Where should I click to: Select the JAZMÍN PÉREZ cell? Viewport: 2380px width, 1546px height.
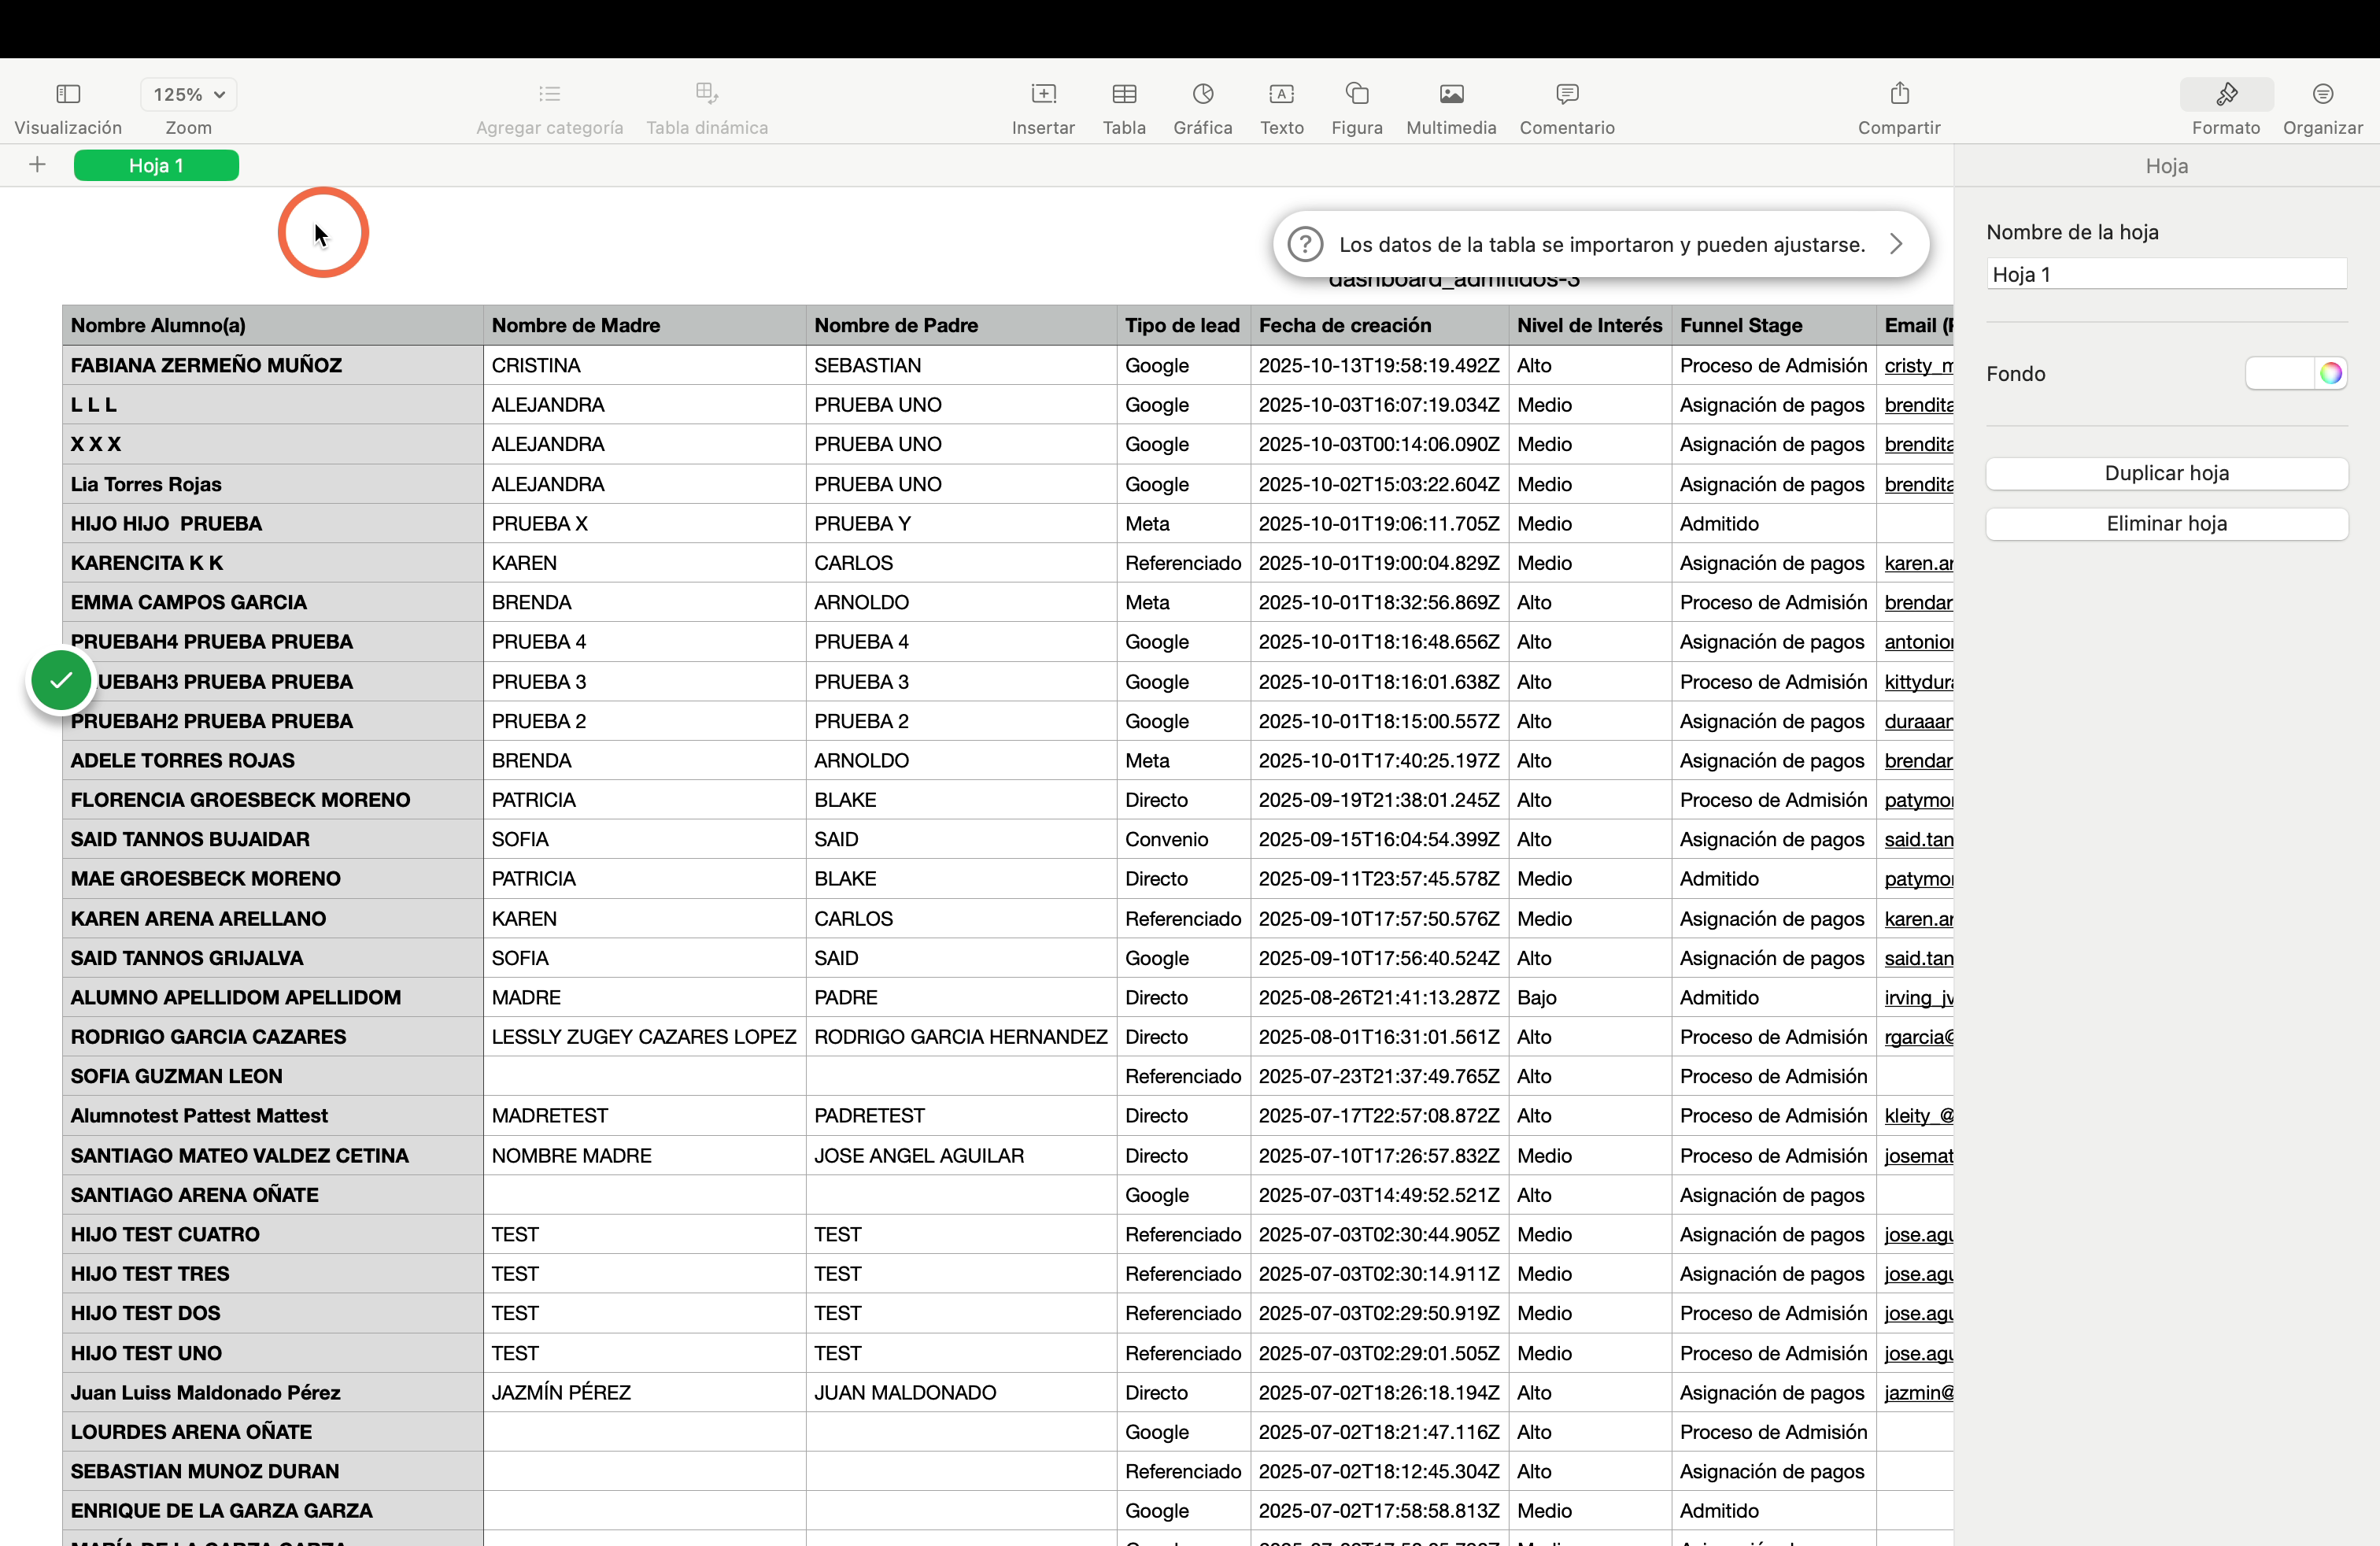645,1393
